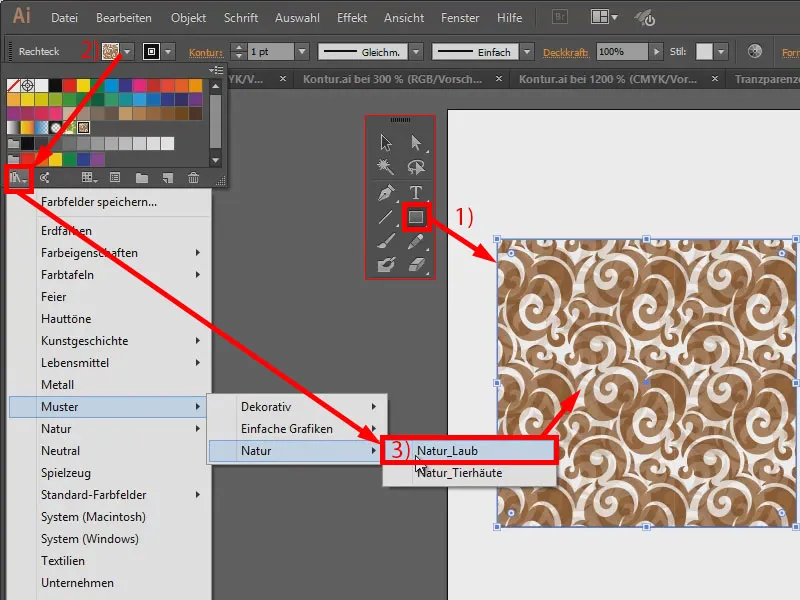Open the Objekt menu
Image resolution: width=800 pixels, height=600 pixels.
click(188, 18)
